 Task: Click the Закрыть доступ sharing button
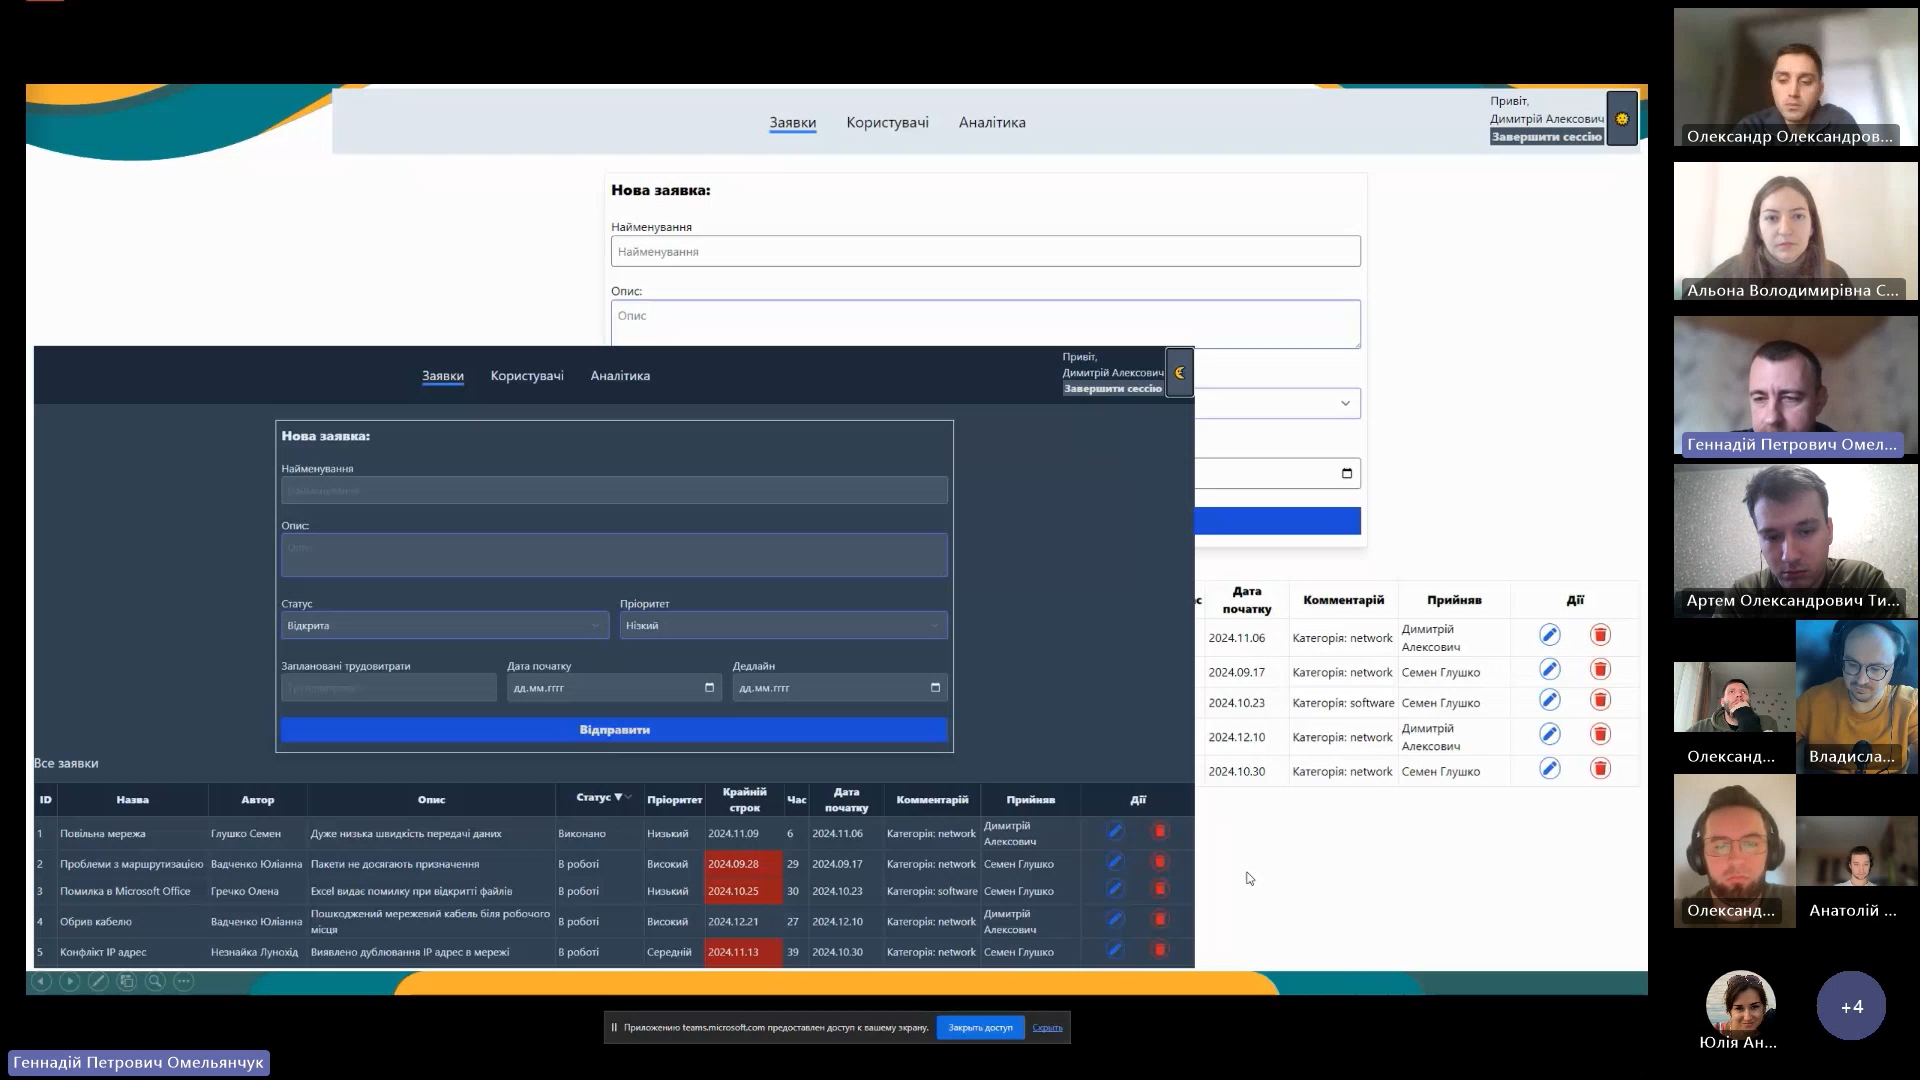tap(980, 1028)
